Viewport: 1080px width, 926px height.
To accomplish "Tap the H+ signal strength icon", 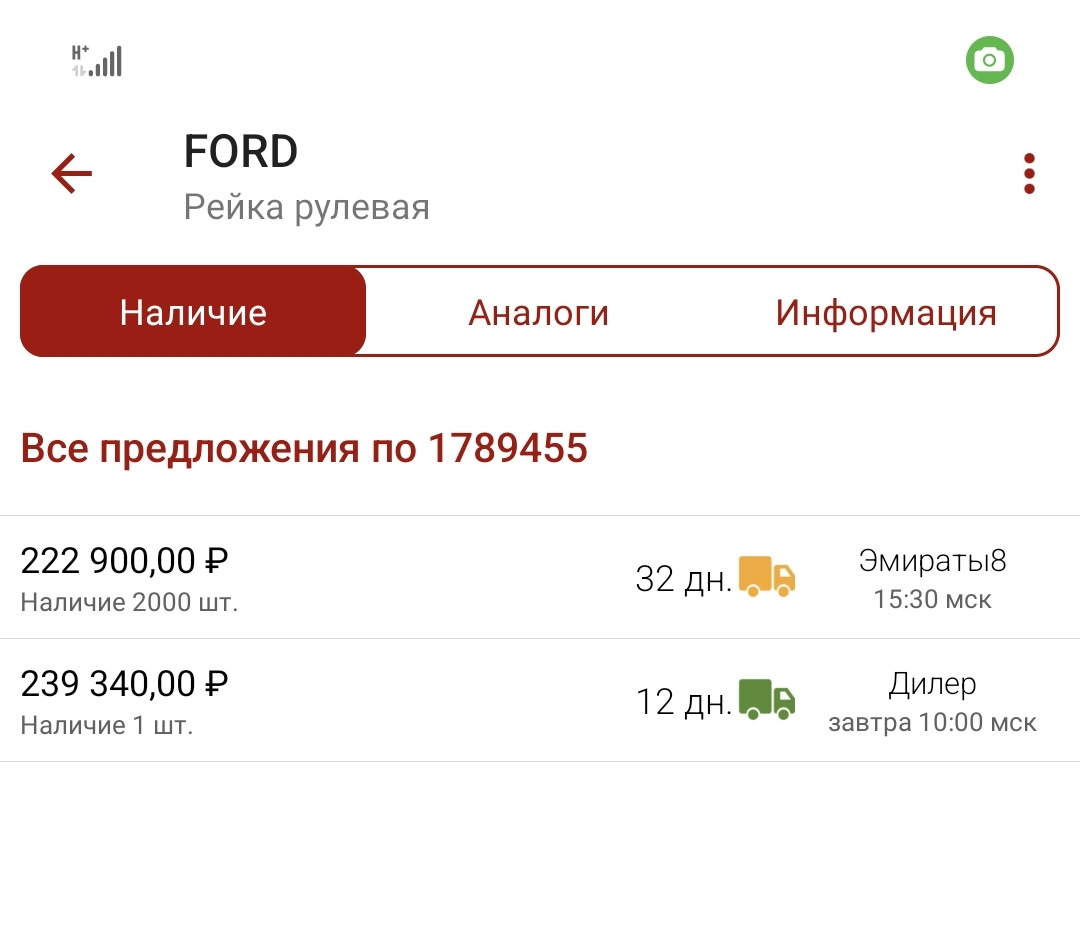I will 97,61.
